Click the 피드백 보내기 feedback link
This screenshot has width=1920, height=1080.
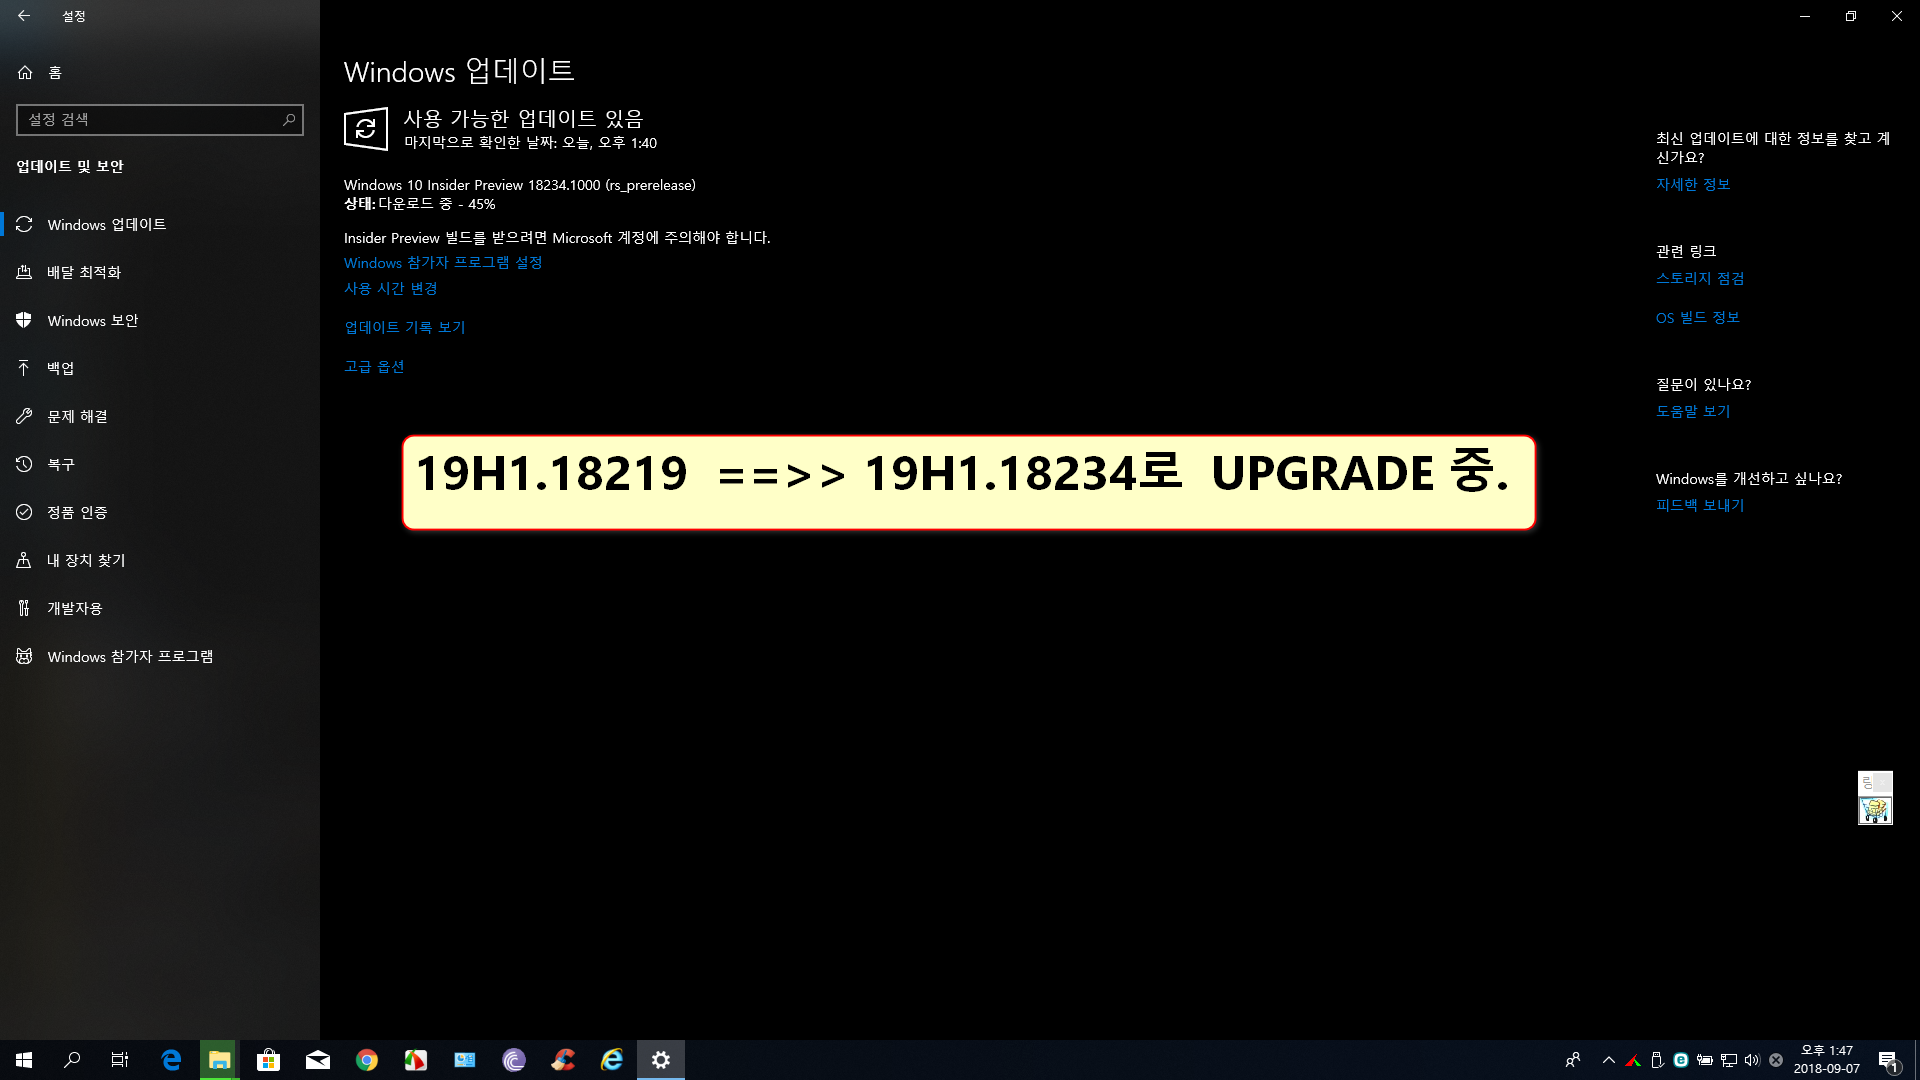pos(1700,505)
